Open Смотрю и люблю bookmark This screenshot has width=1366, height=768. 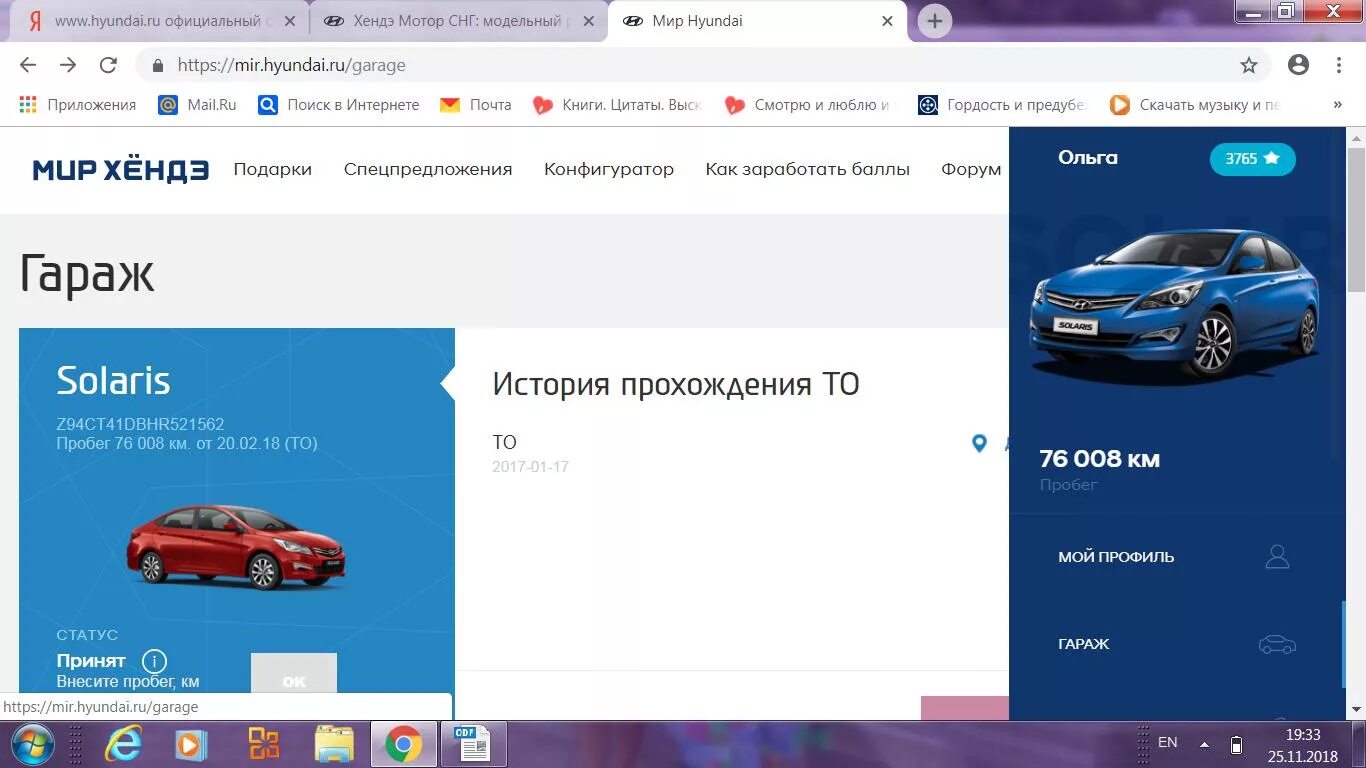(x=807, y=104)
